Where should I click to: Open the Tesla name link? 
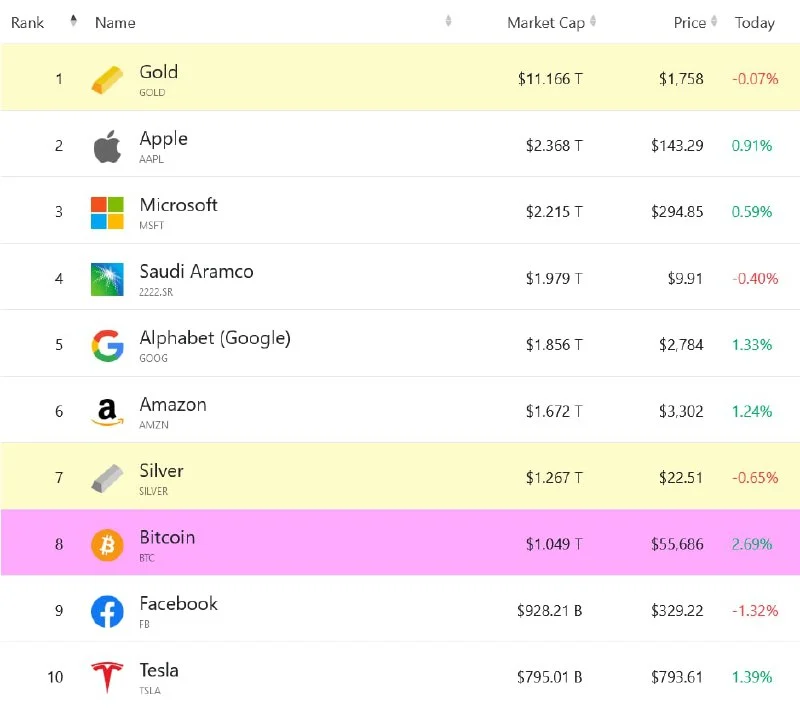click(159, 670)
